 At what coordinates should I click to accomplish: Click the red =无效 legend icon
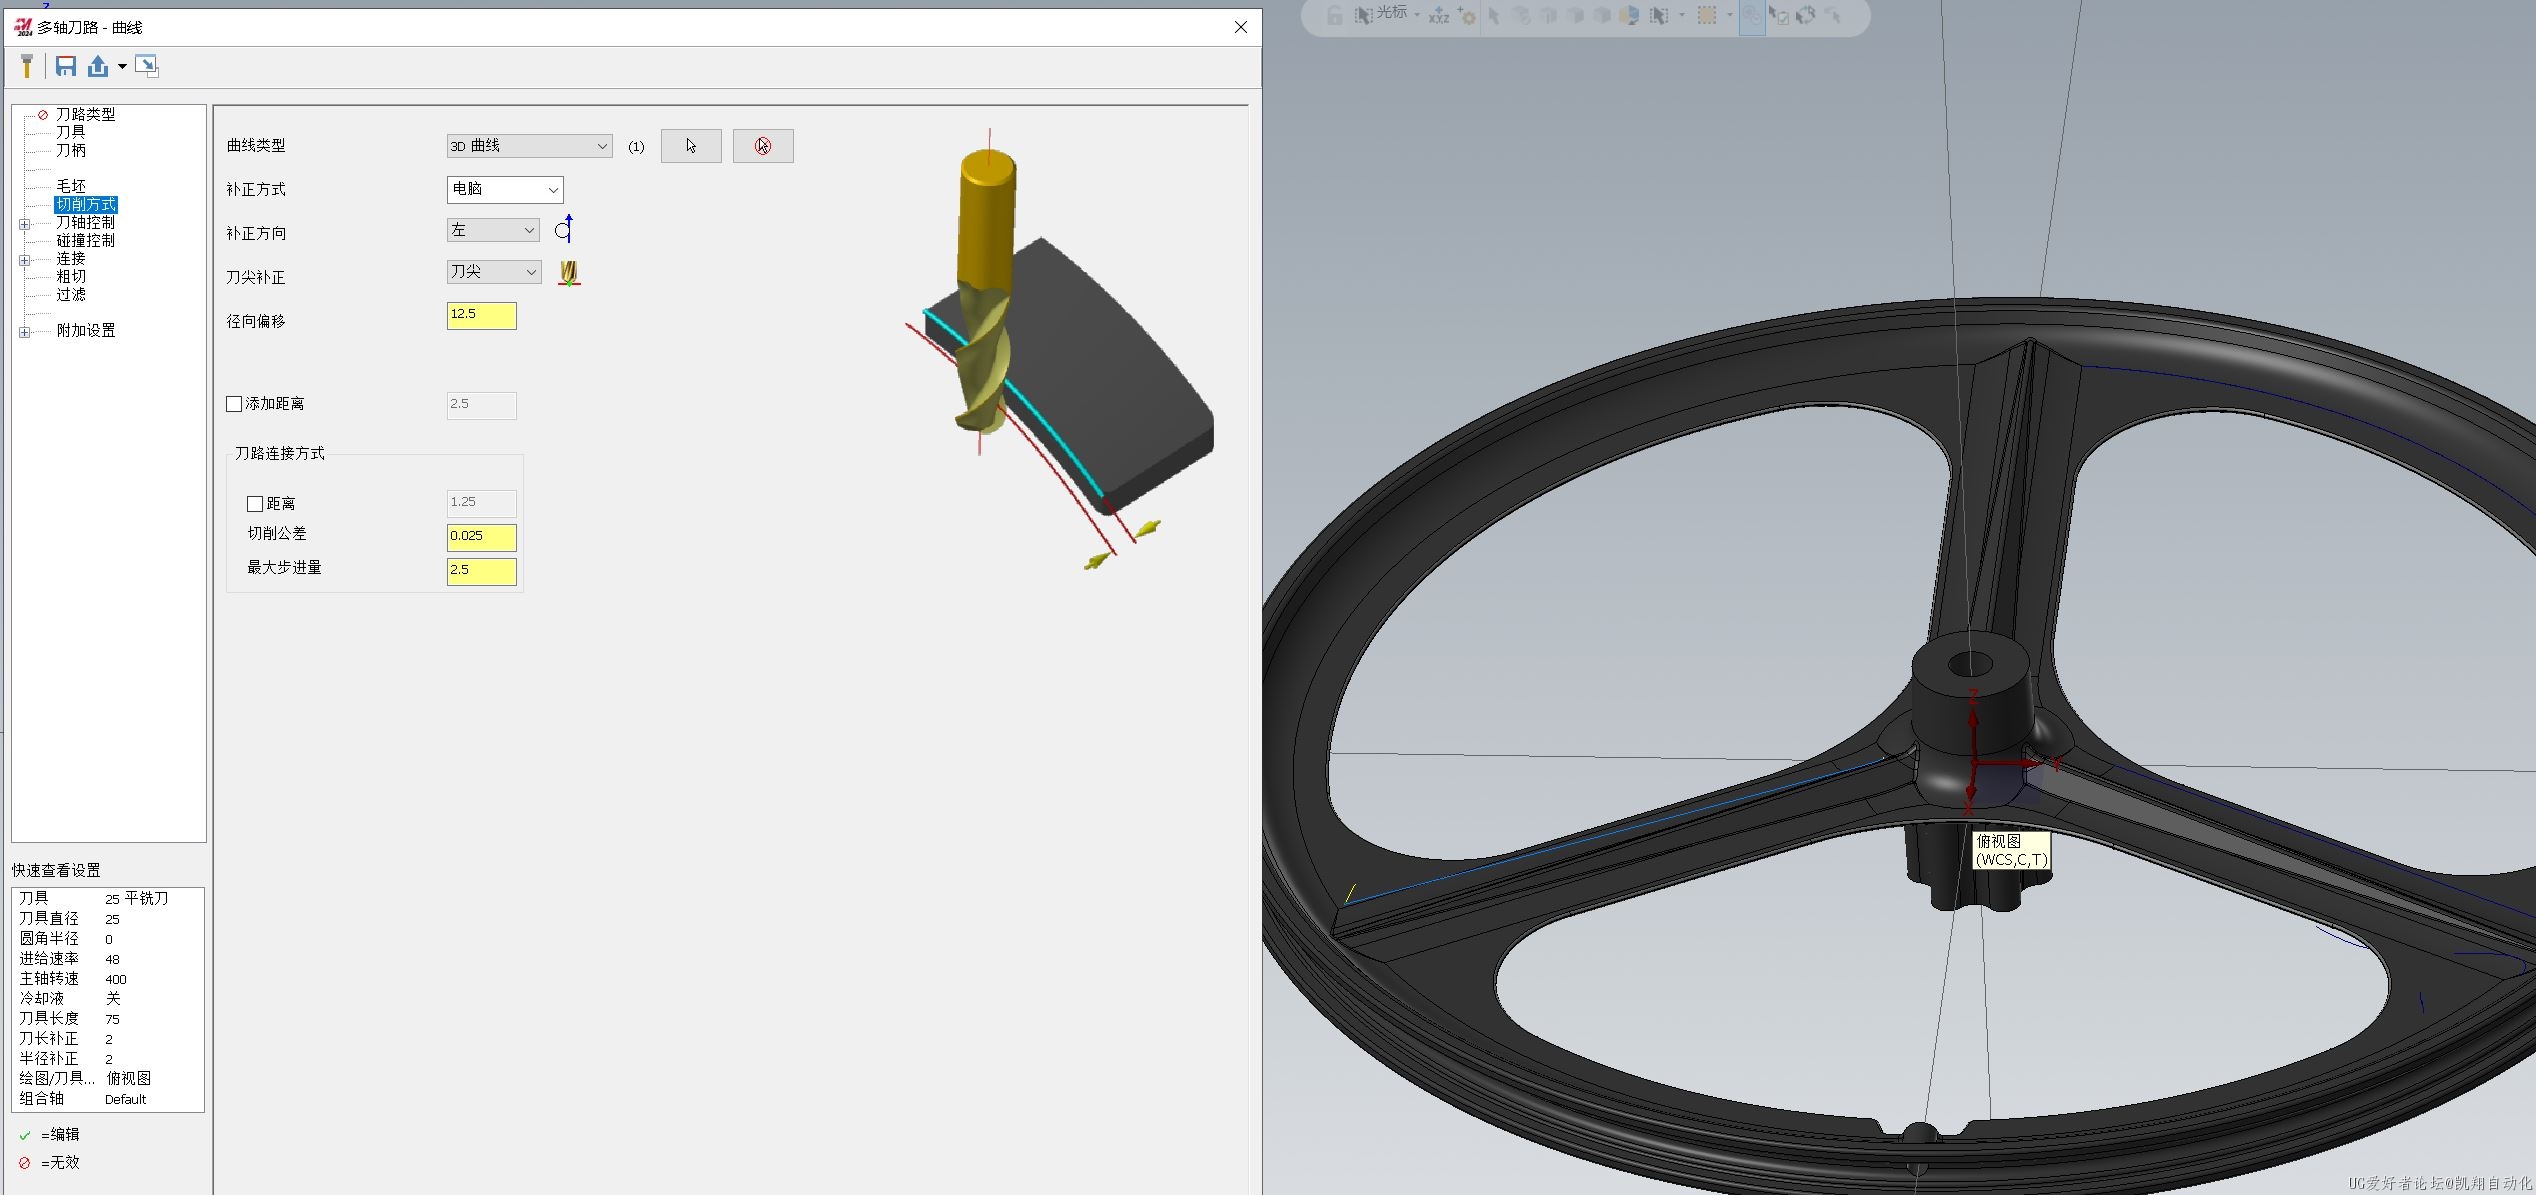pyautogui.click(x=25, y=1163)
